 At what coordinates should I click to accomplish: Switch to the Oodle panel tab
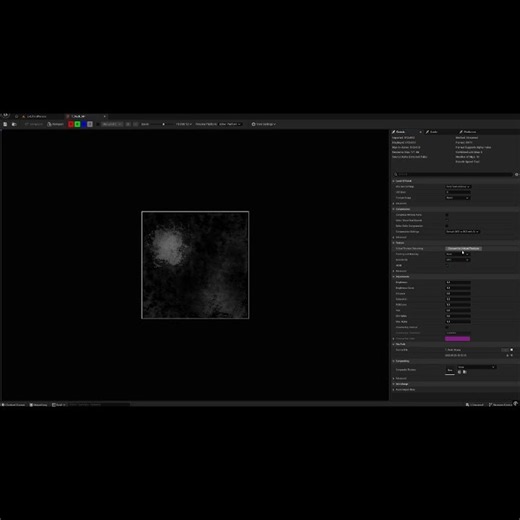coord(432,132)
